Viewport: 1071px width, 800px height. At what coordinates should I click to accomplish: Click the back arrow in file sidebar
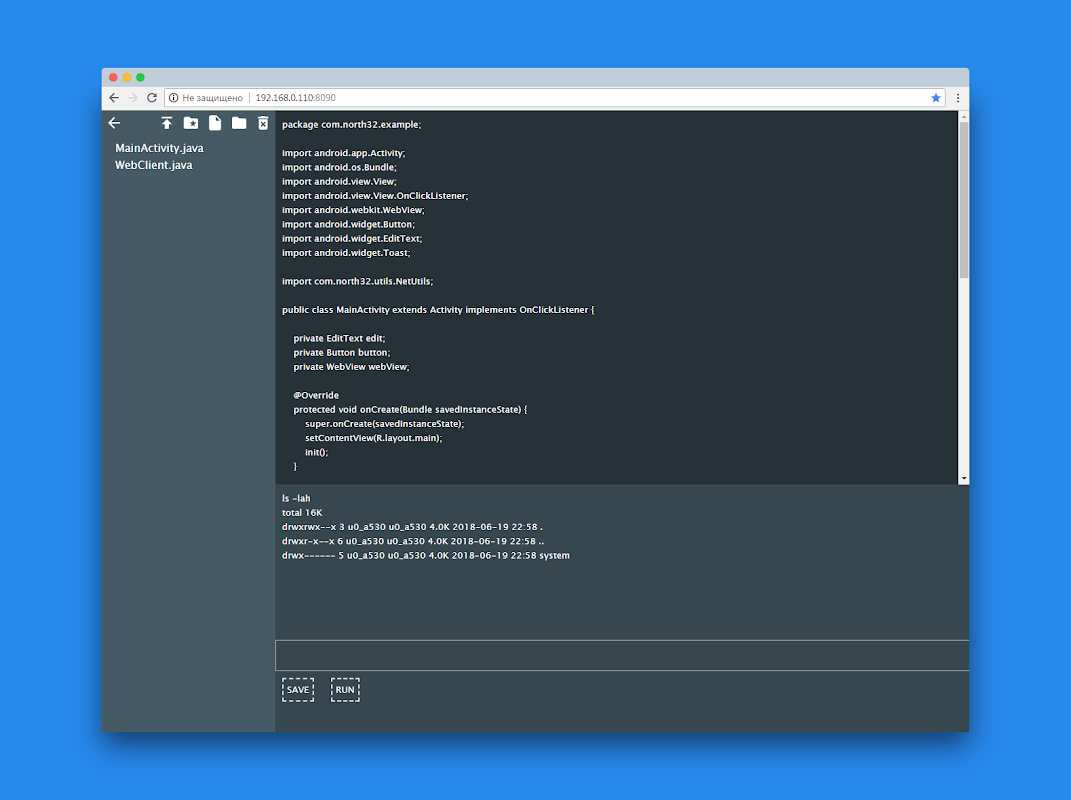coord(114,123)
